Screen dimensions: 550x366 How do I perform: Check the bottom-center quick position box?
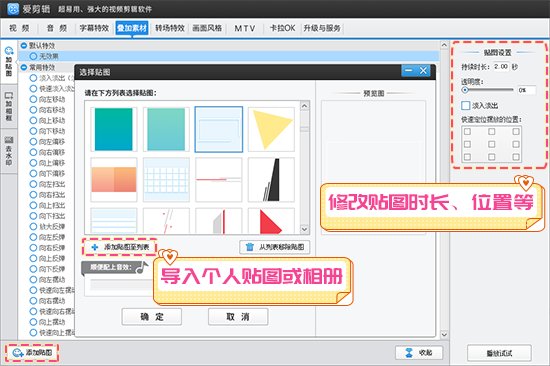(491, 157)
